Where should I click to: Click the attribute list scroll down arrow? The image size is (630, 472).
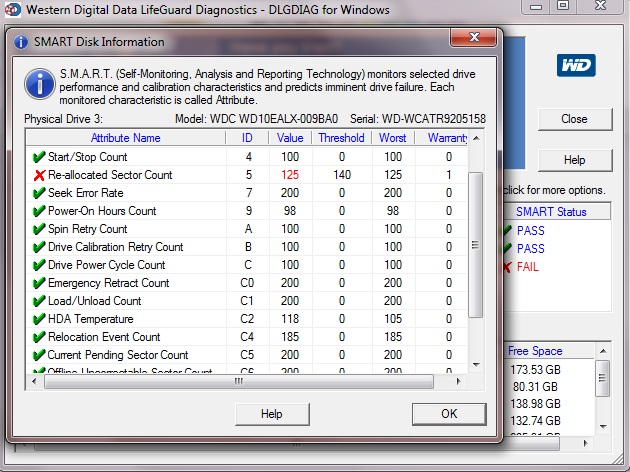coord(476,365)
